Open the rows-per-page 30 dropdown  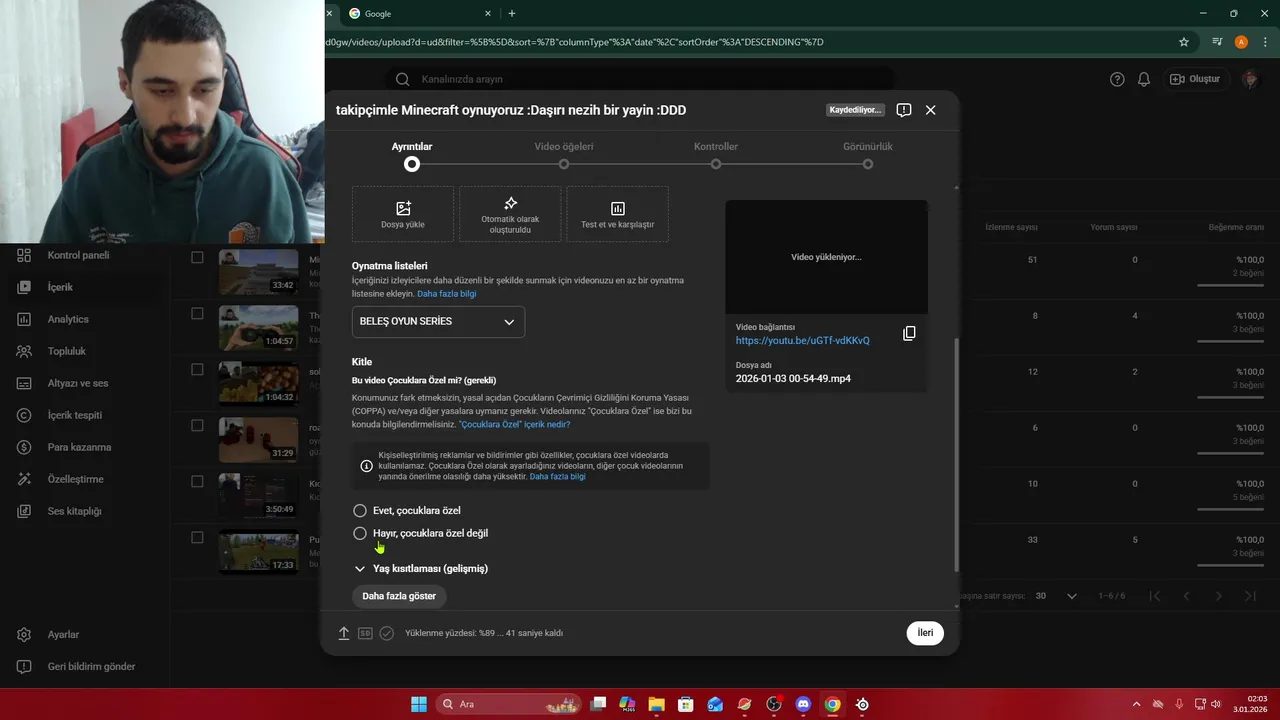coord(1056,596)
